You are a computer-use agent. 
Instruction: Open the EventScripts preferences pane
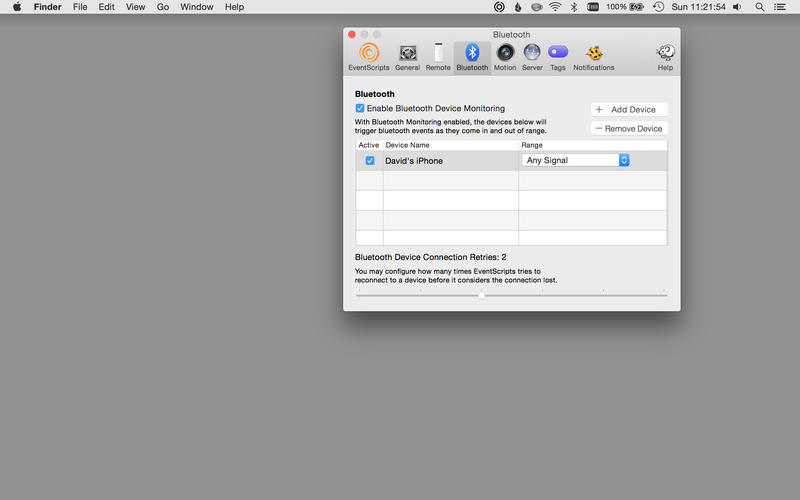(x=368, y=56)
